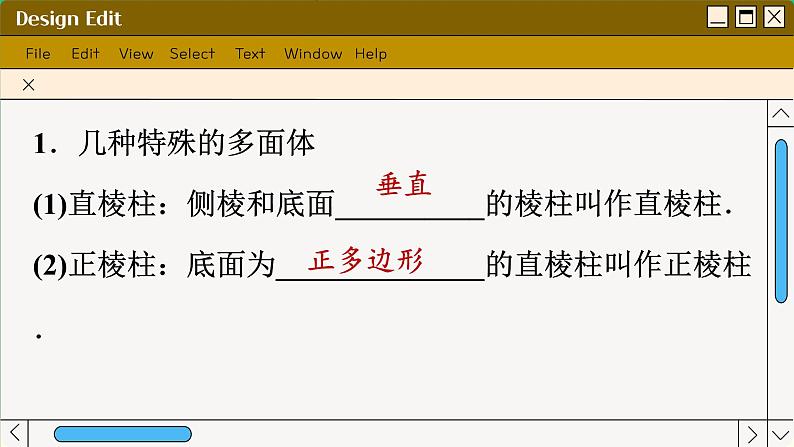Click the red answer text 垂直
The image size is (794, 447).
point(404,185)
